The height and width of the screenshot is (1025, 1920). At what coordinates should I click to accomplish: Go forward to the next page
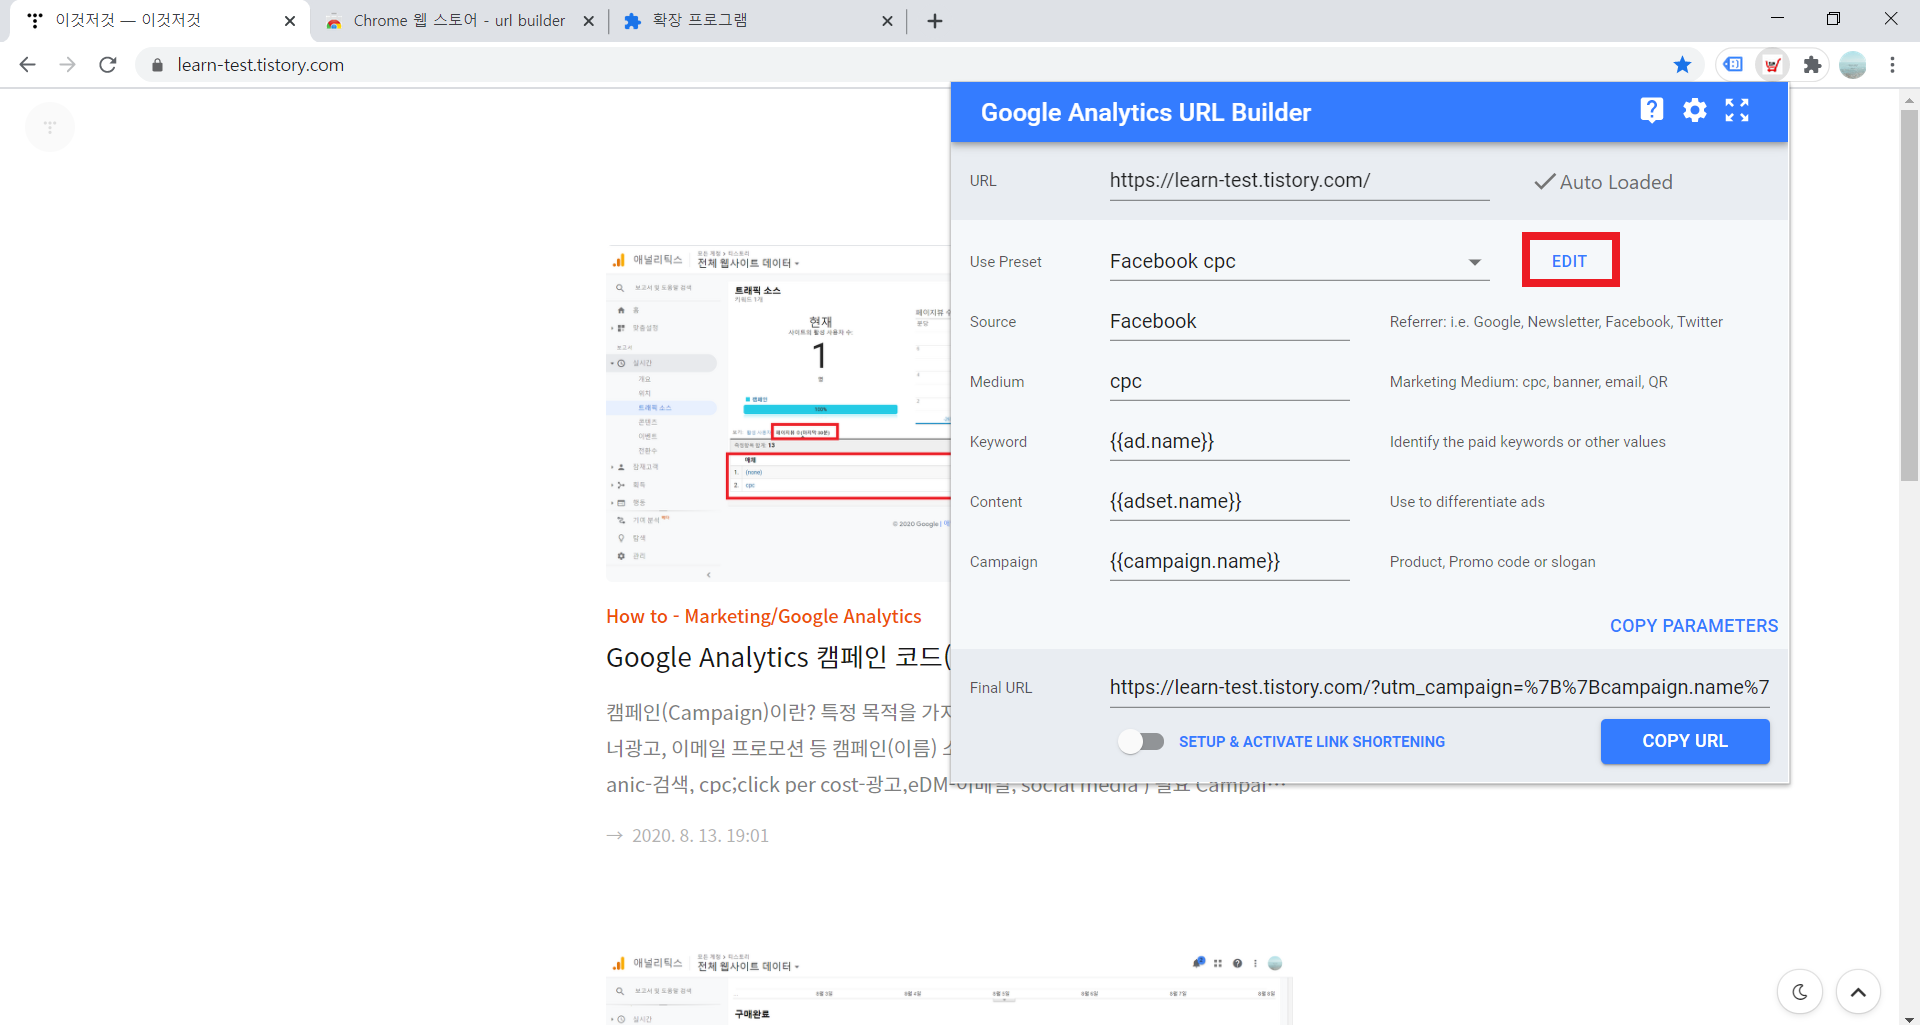[x=67, y=65]
